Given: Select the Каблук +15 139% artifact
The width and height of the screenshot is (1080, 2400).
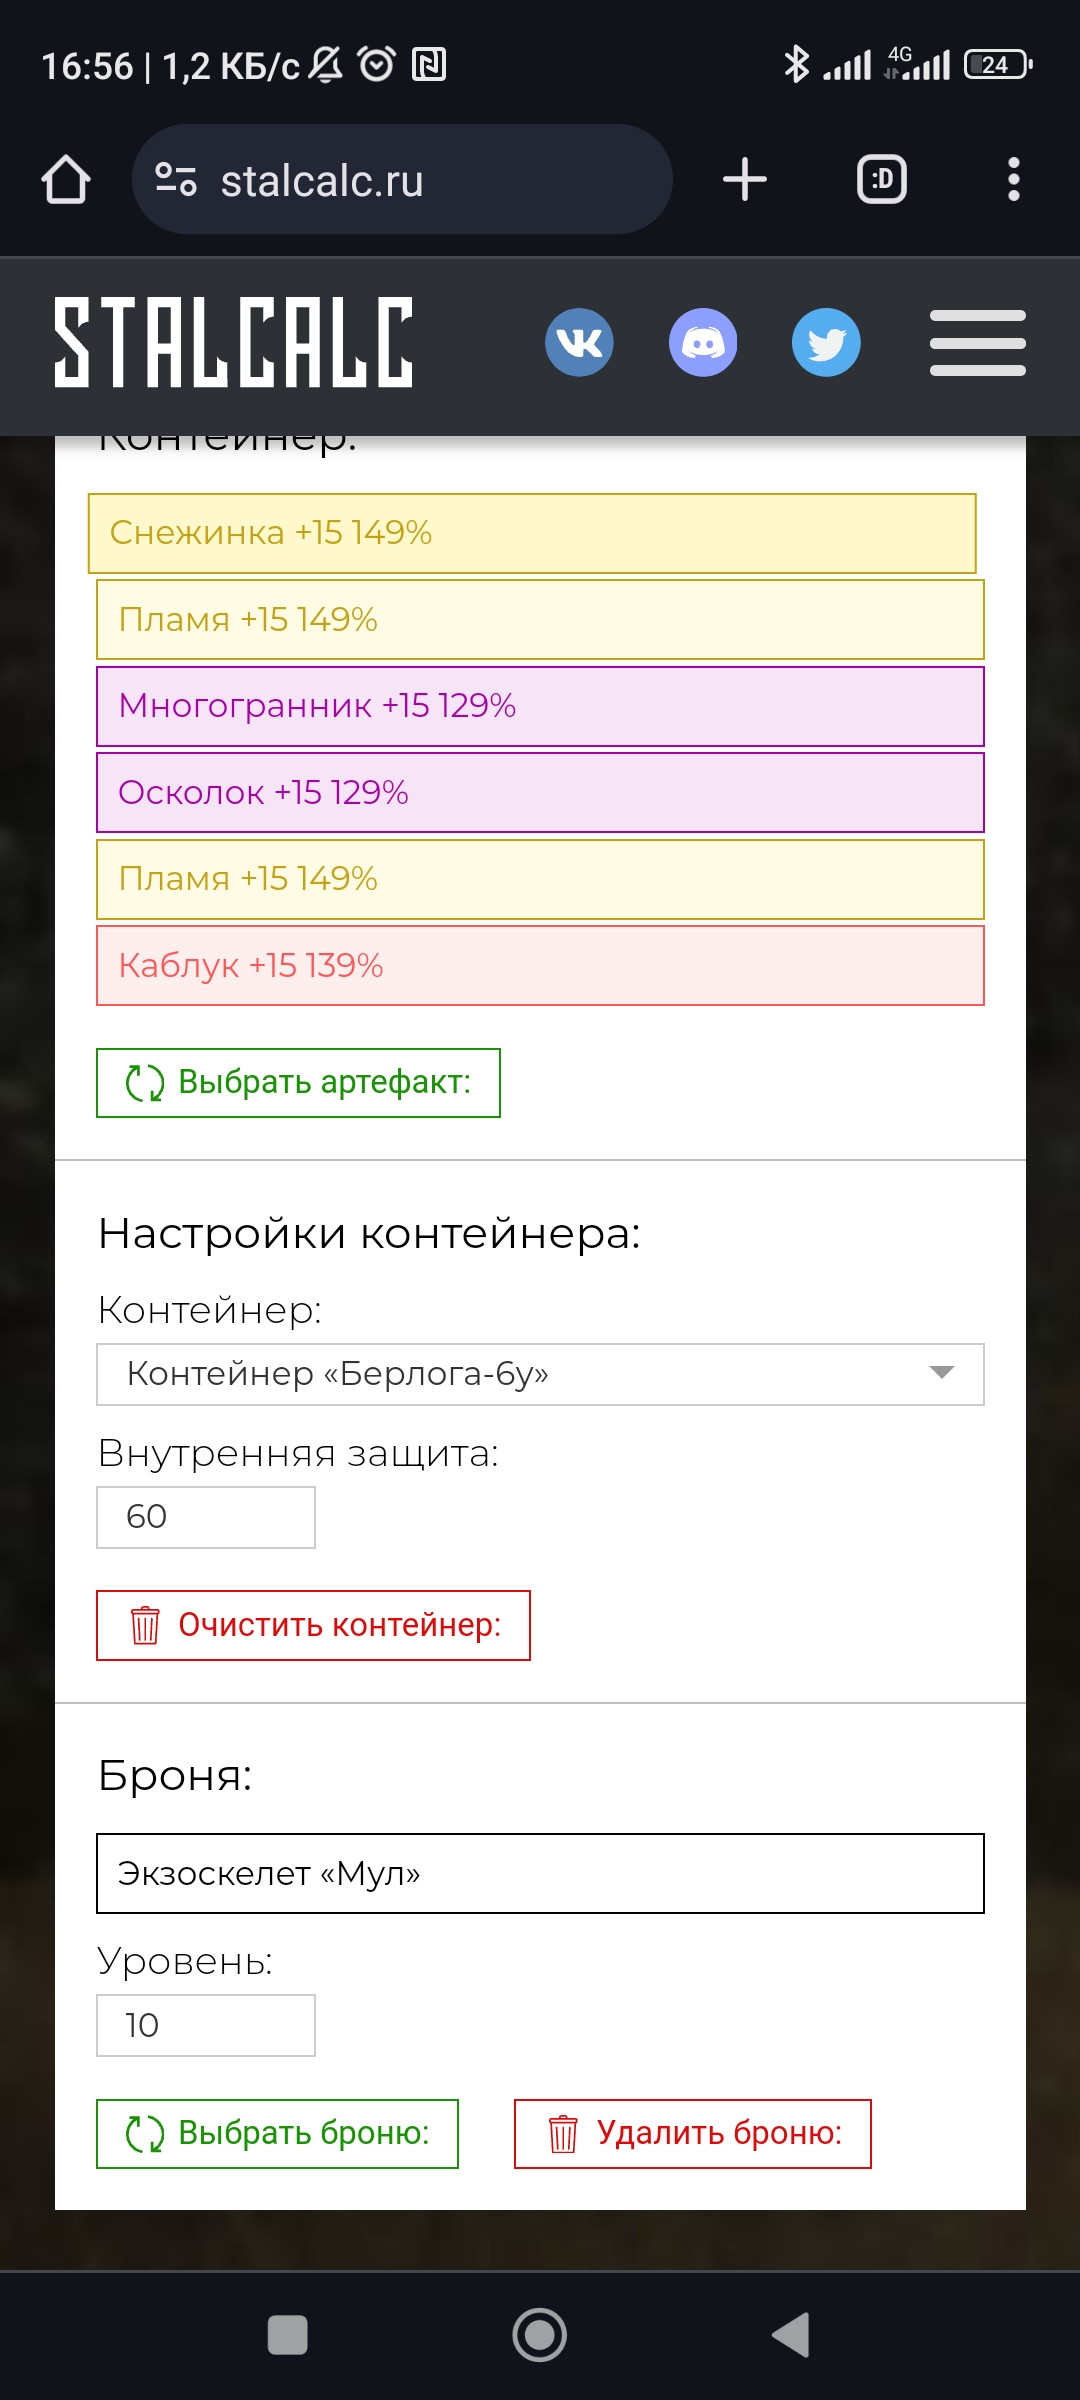Looking at the screenshot, I should (x=540, y=965).
